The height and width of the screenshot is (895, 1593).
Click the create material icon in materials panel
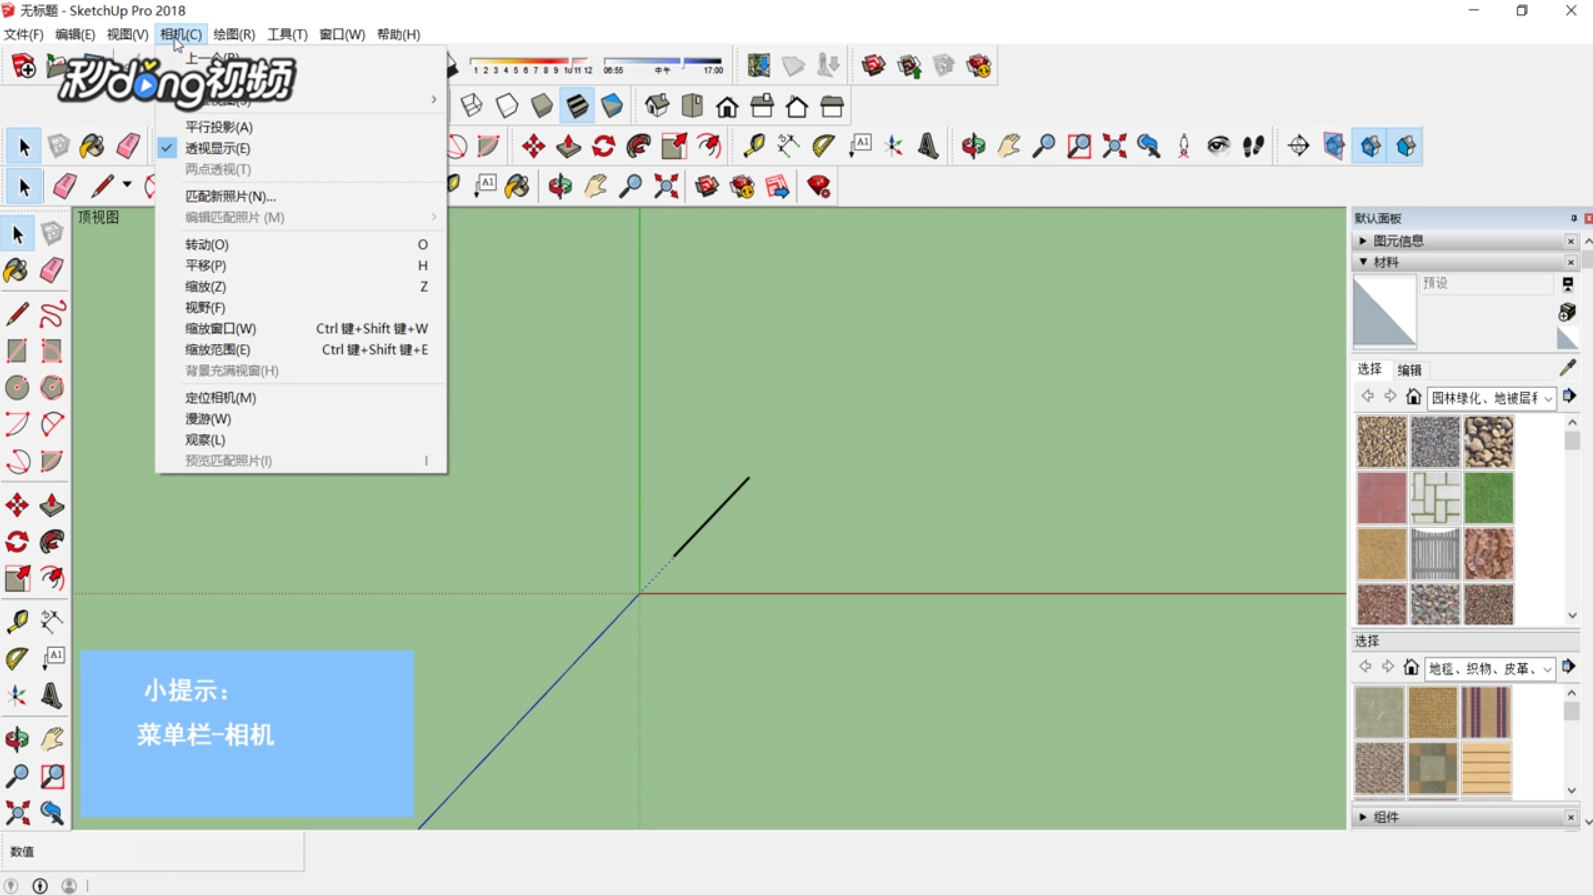1567,312
